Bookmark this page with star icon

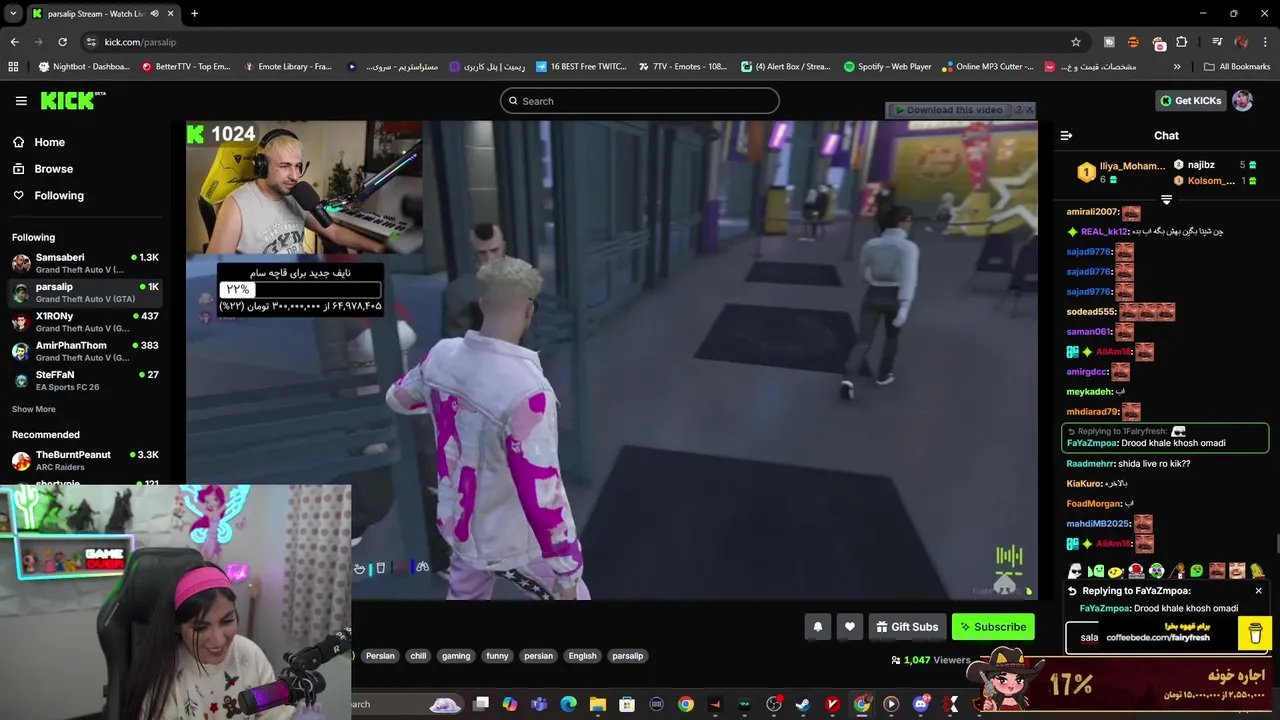pos(1076,42)
